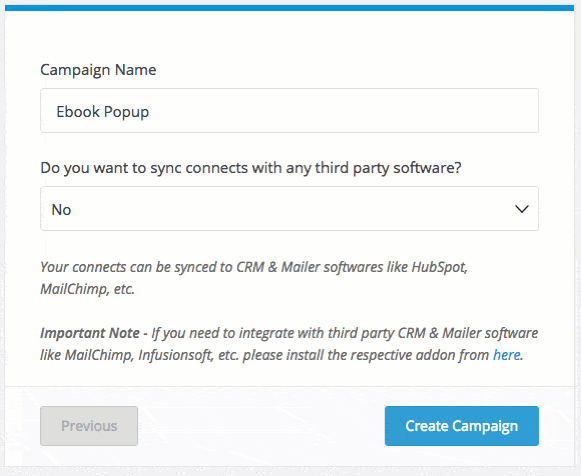Click the chevron arrow in sync dropdown

coord(522,209)
